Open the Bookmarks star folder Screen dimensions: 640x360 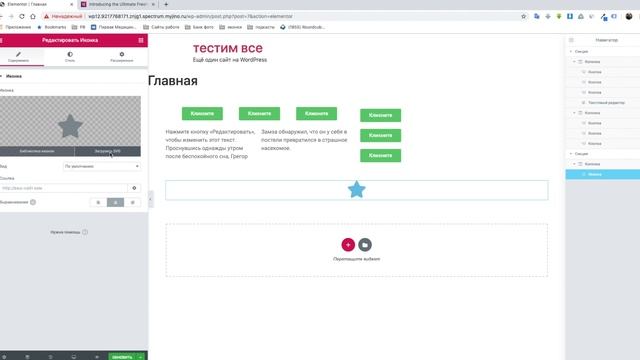pos(51,27)
